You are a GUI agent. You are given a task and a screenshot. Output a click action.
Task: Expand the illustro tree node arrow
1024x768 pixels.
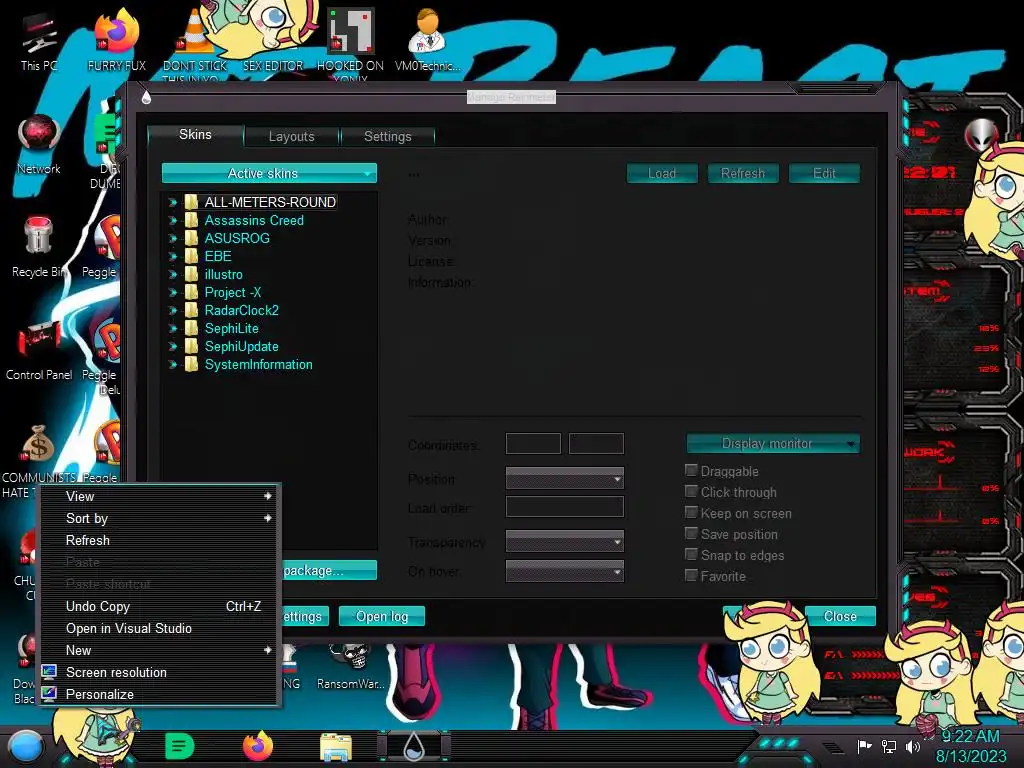tap(173, 275)
